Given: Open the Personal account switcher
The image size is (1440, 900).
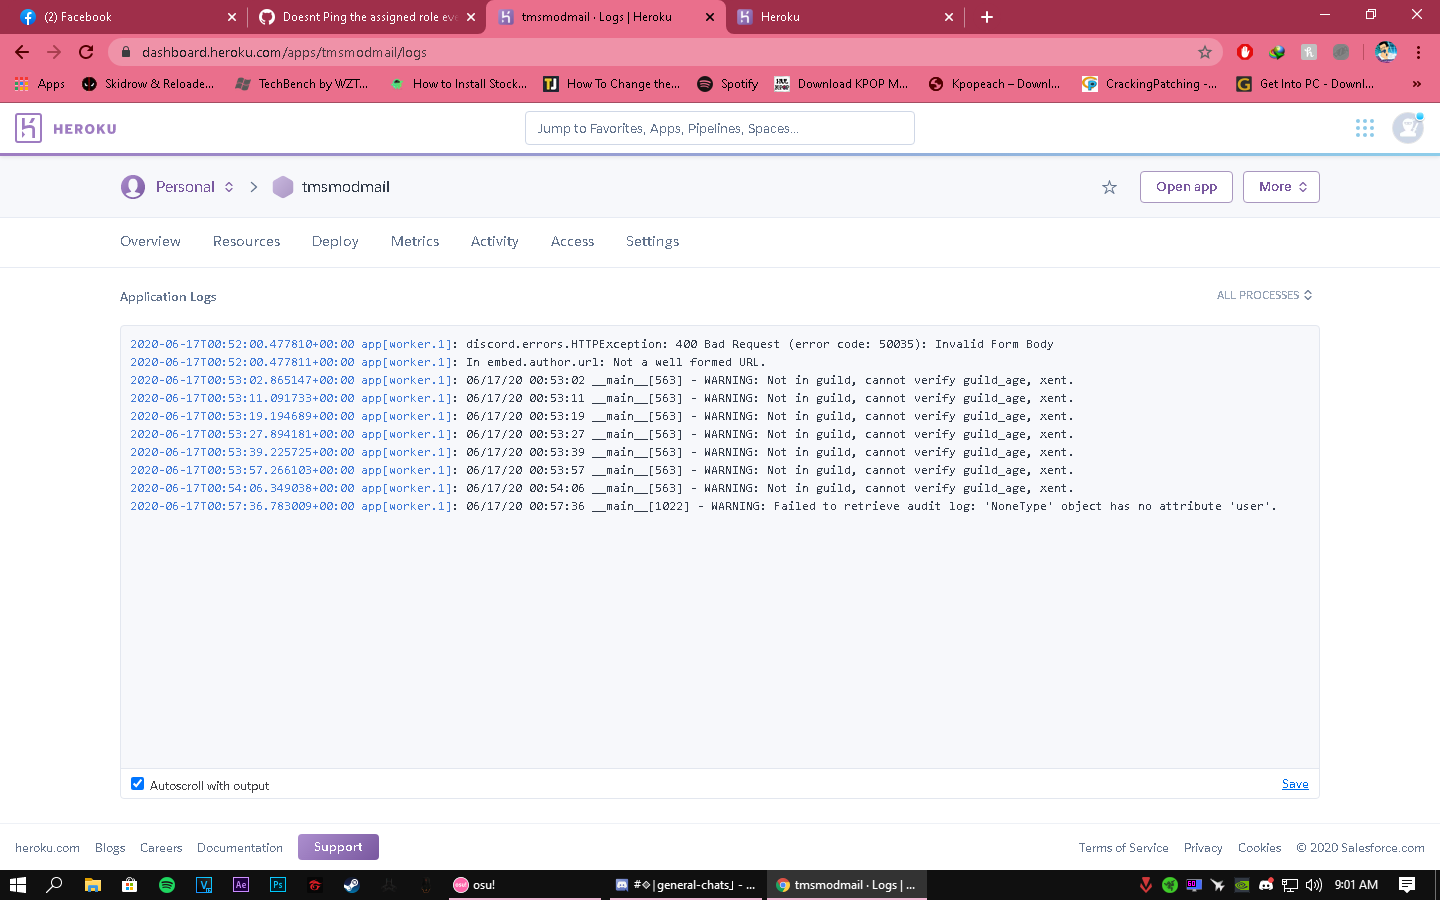Looking at the screenshot, I should (x=192, y=187).
